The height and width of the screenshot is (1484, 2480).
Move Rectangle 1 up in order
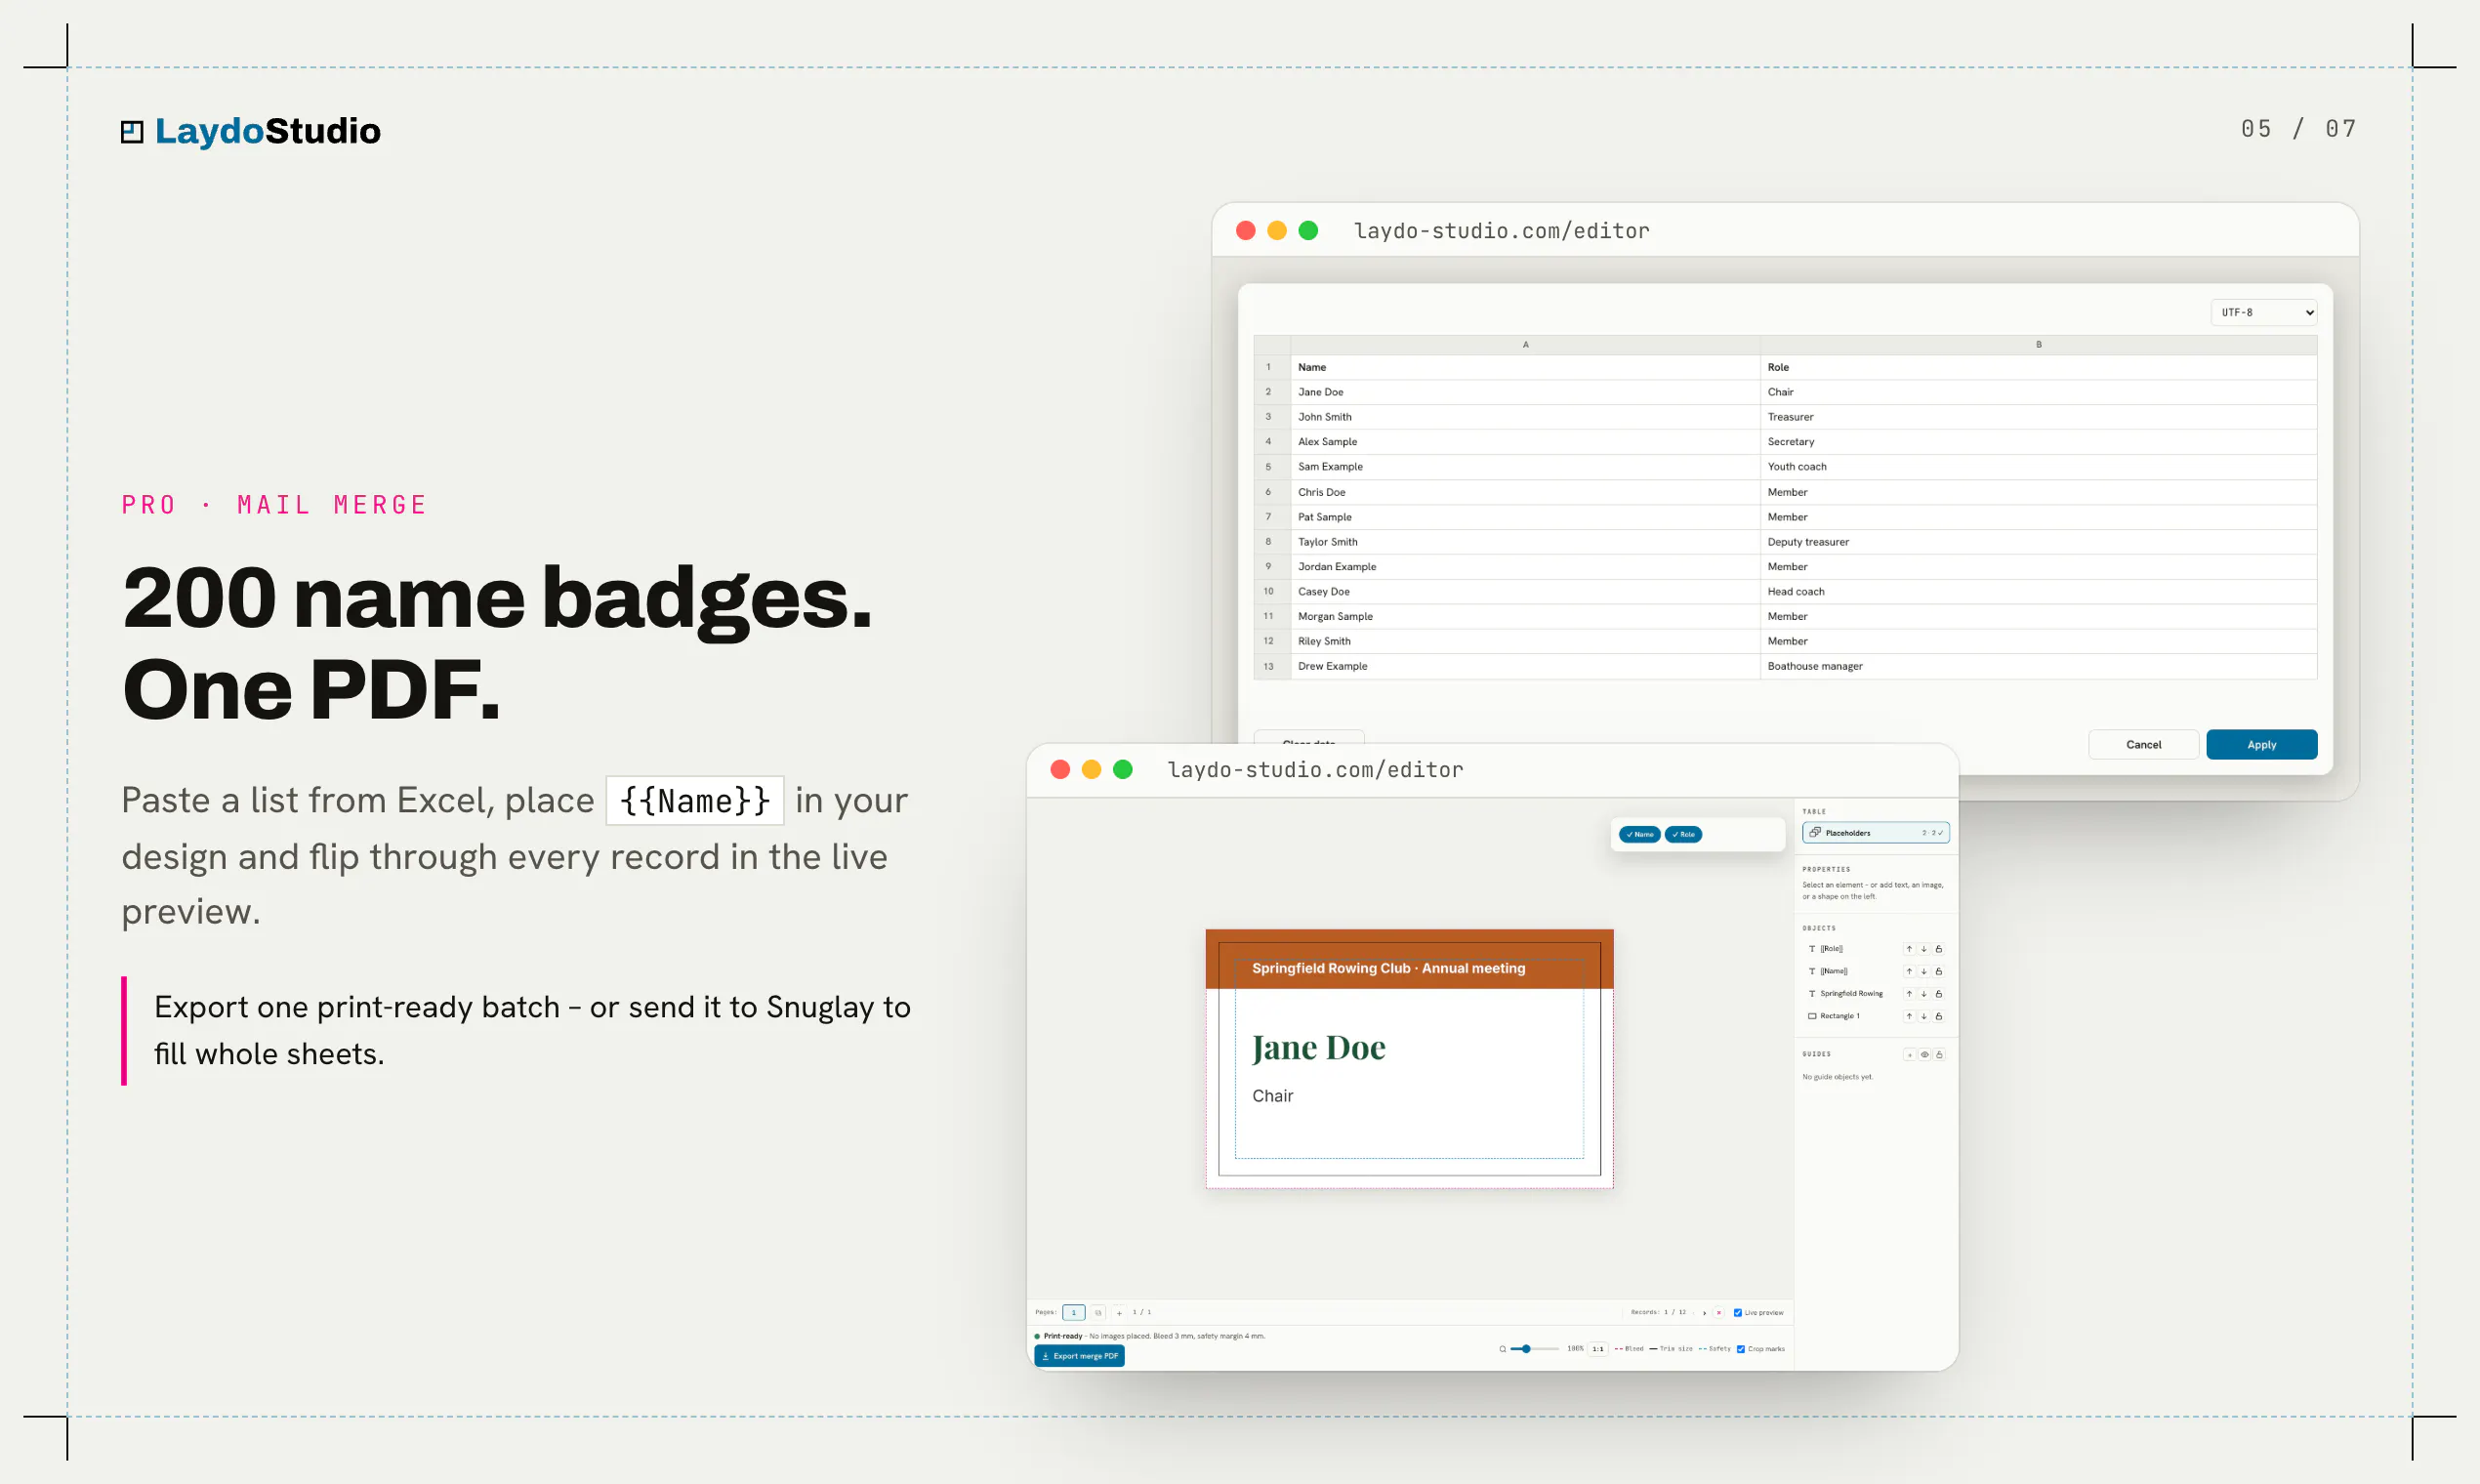coord(1908,1016)
